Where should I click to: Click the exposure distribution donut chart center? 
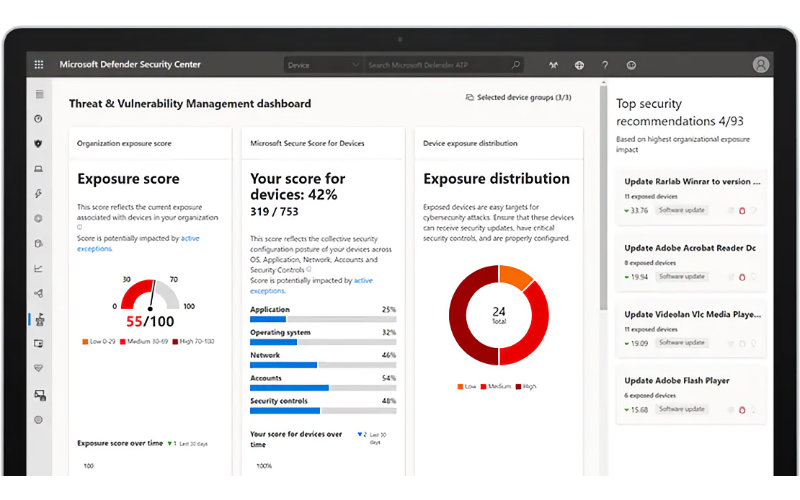pos(498,315)
